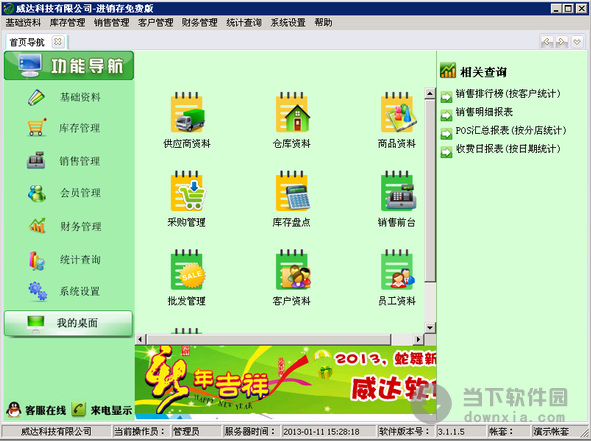This screenshot has height=441, width=591.
Task: Click the chart icon beside 财务管理
Action: pos(37,225)
